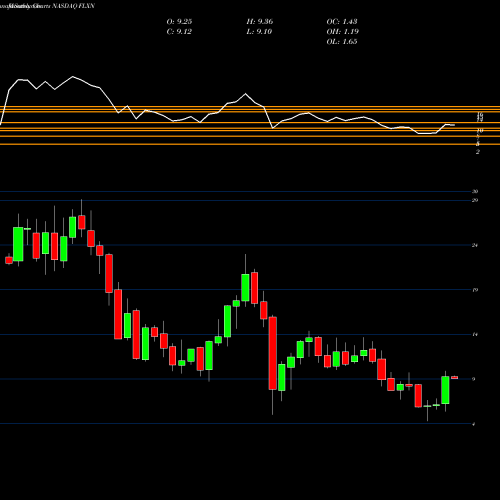Click the '2' label on upper indicator axis
Screen dimensions: 500x500
pos(478,152)
